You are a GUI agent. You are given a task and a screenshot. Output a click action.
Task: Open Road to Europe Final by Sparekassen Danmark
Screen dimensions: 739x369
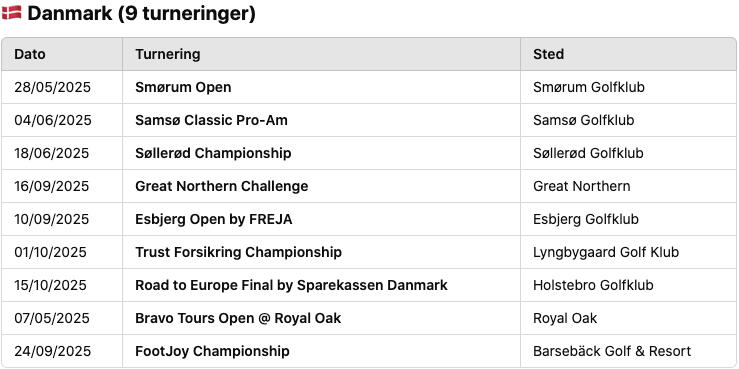click(x=291, y=285)
